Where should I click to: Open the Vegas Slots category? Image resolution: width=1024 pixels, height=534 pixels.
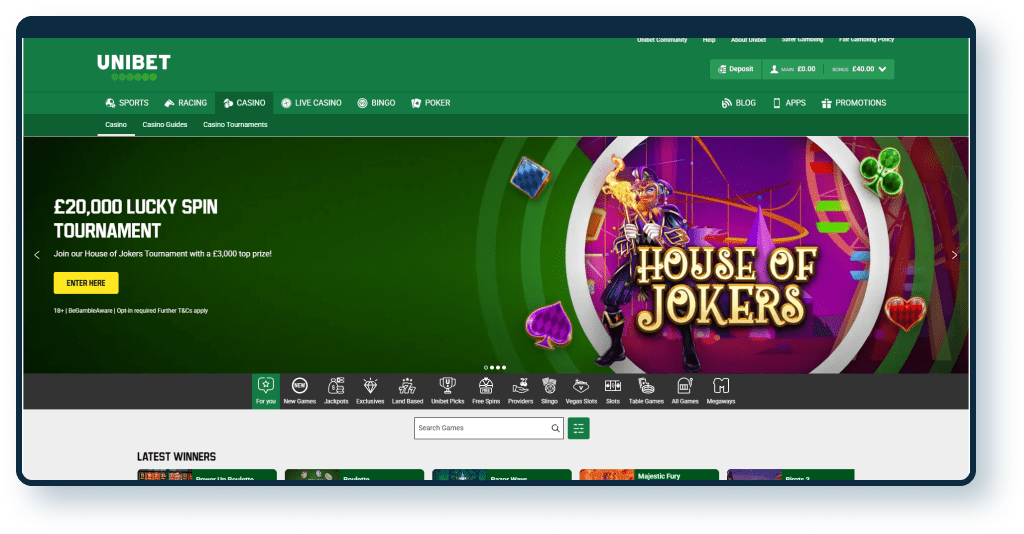coord(581,391)
